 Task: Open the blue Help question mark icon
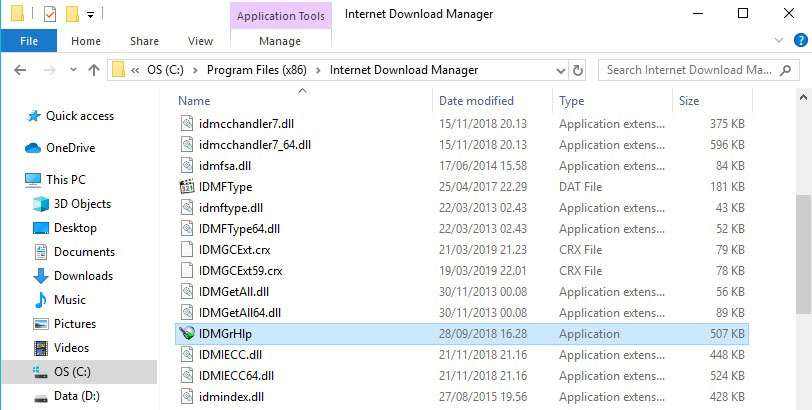[801, 40]
